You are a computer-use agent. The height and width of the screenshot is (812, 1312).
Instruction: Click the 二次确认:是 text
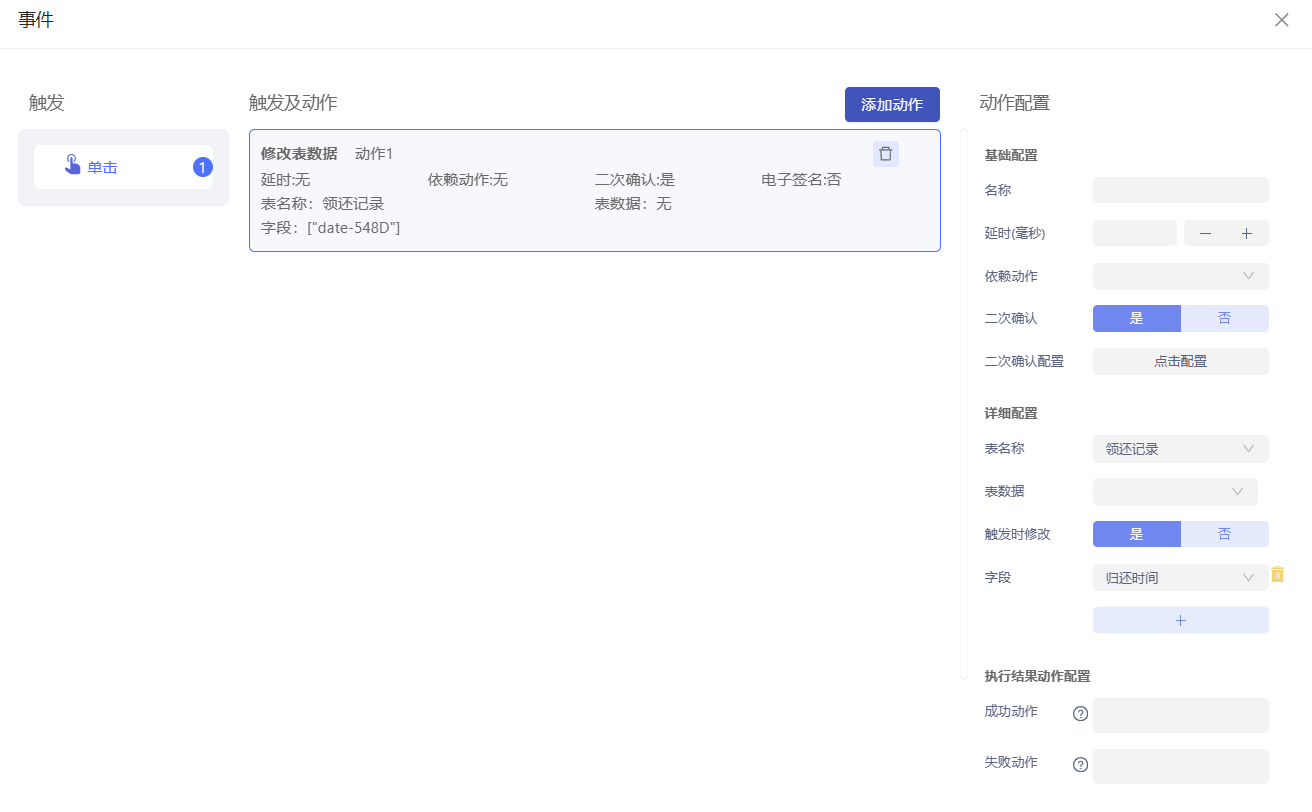[x=635, y=179]
